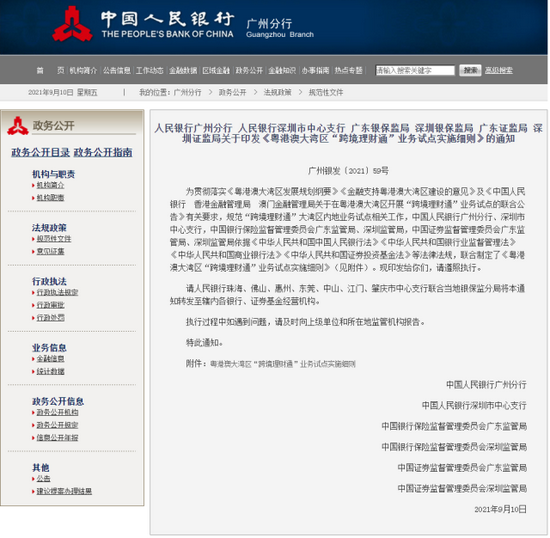The image size is (550, 538).
Task: Open the 规范性文件 sidebar link
Action: [54, 239]
